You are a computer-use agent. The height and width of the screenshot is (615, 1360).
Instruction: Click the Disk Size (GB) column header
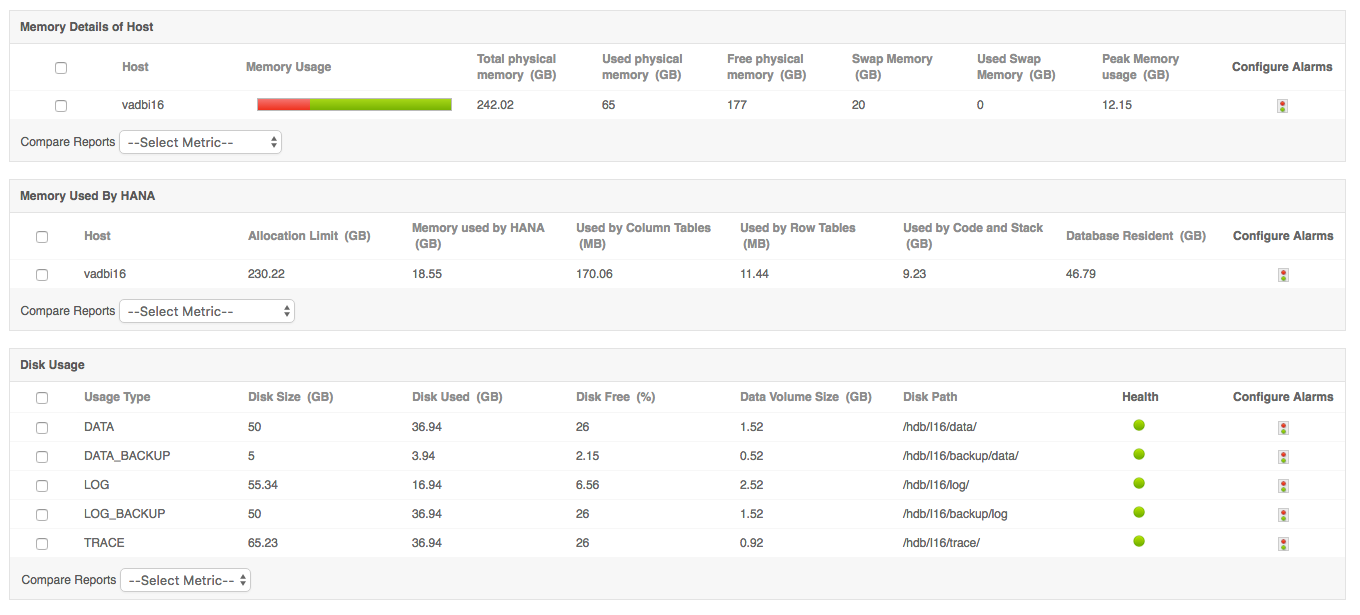coord(290,397)
